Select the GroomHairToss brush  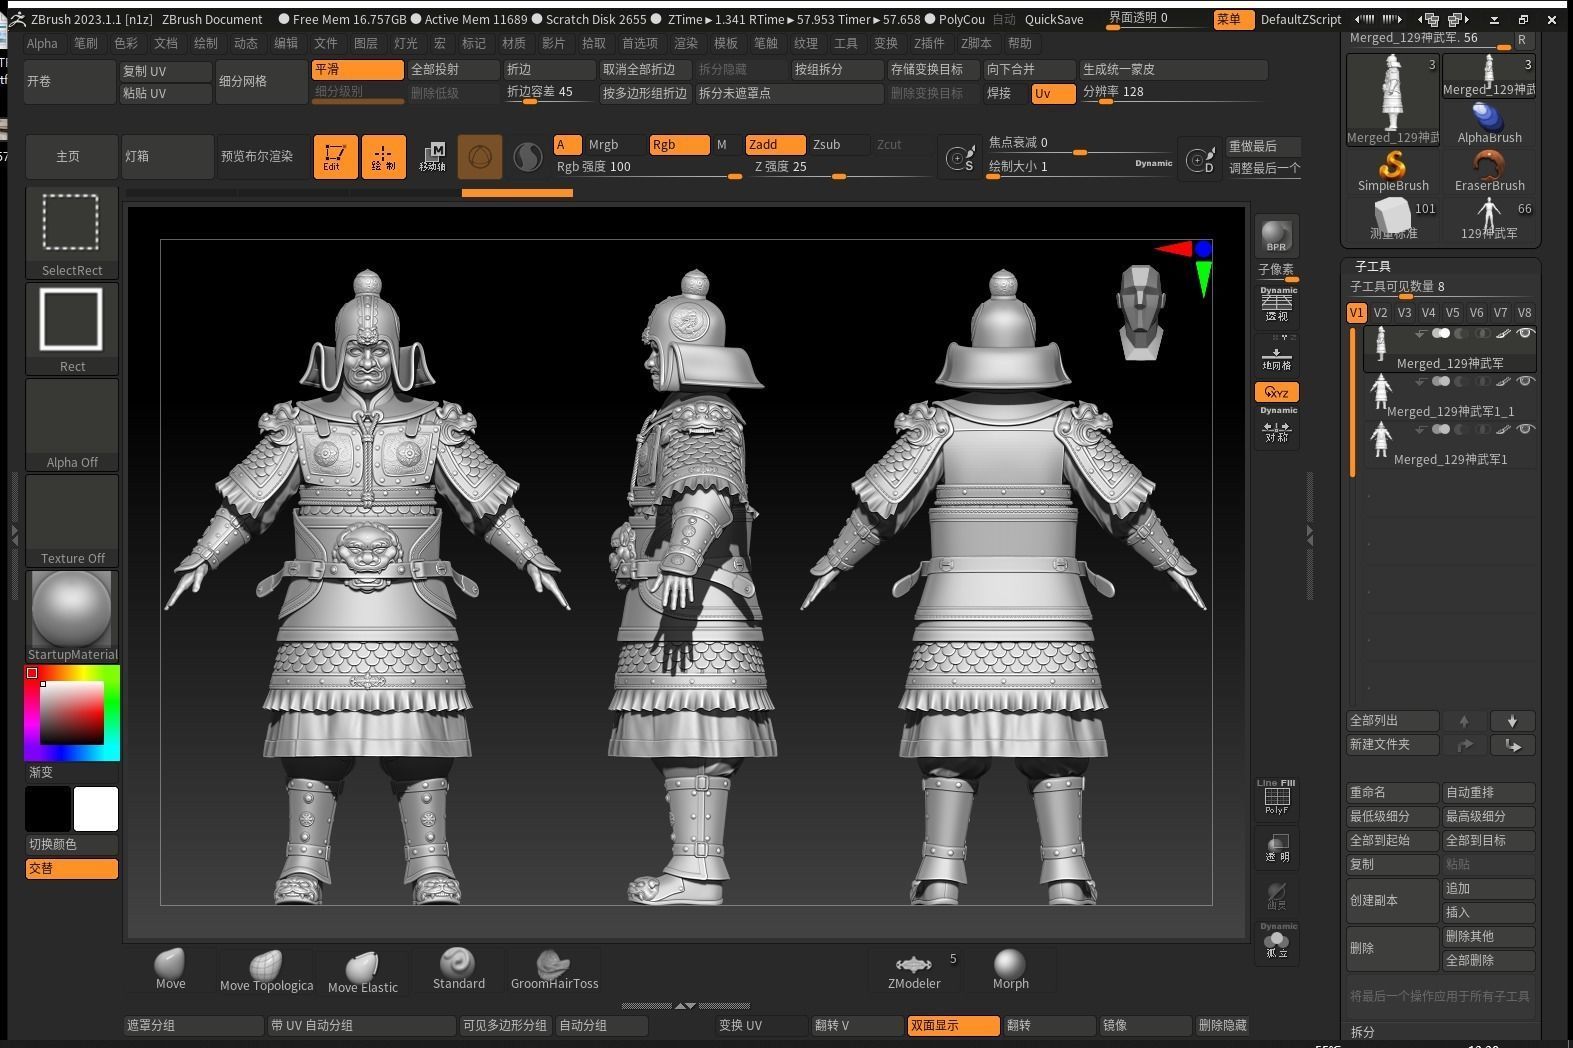(x=554, y=970)
